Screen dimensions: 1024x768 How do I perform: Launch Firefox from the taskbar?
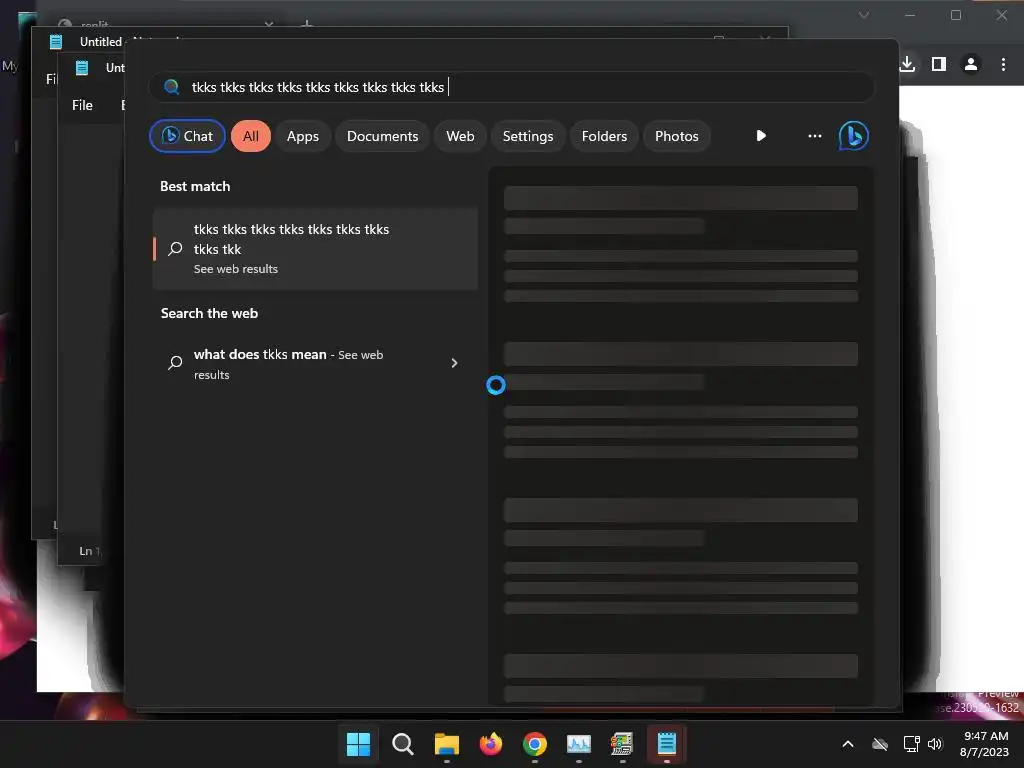pos(490,744)
